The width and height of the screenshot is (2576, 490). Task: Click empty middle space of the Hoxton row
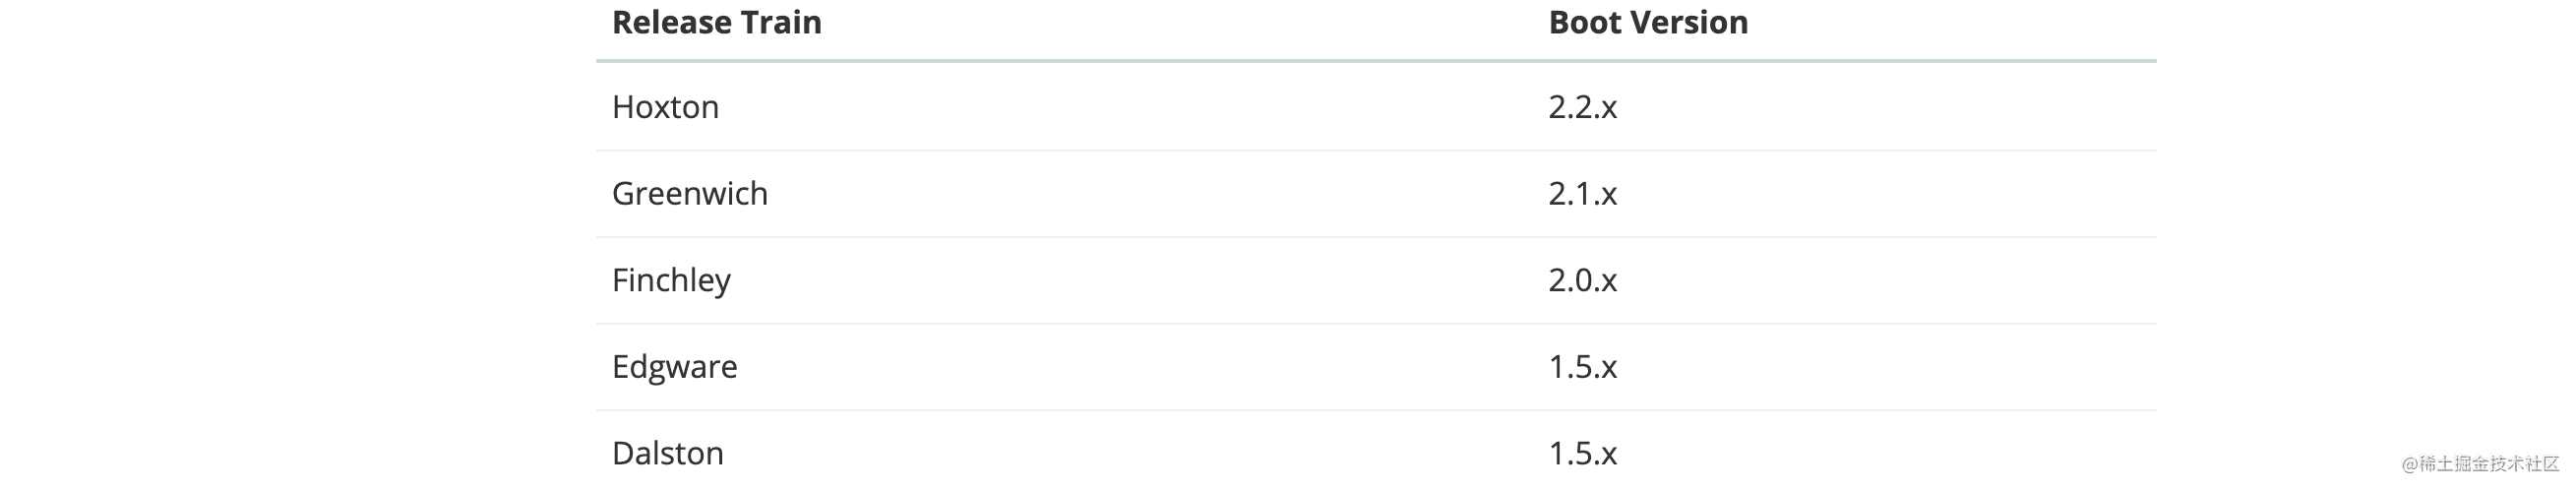pyautogui.click(x=1140, y=107)
